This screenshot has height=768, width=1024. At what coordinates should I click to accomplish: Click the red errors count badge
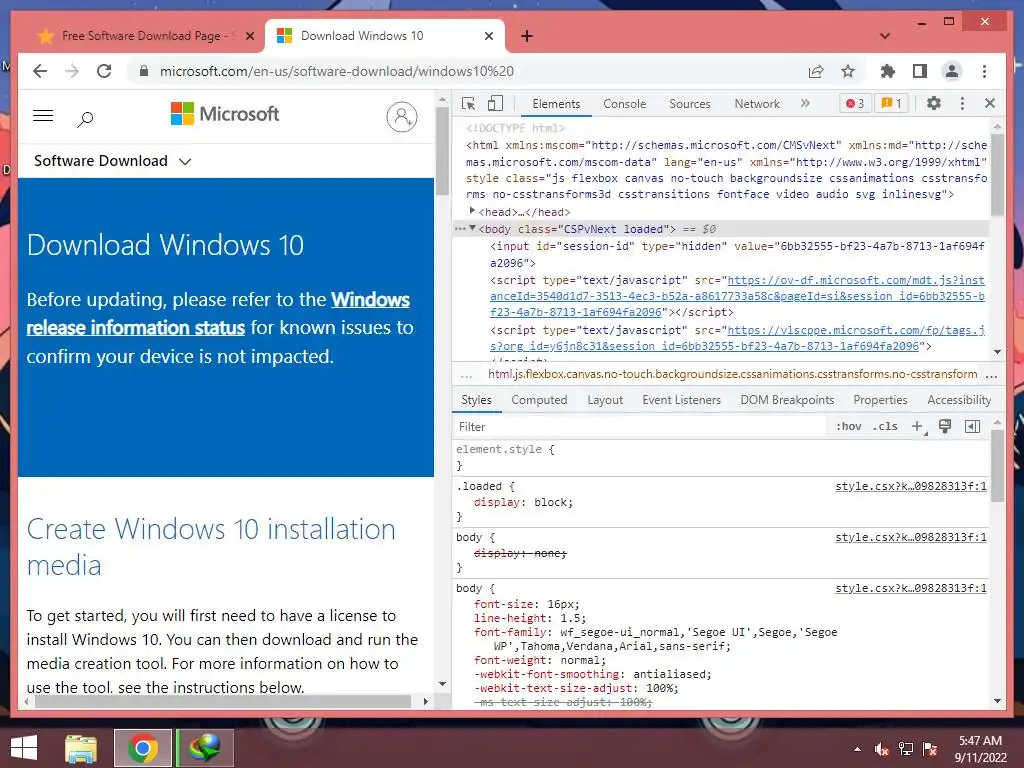point(855,103)
